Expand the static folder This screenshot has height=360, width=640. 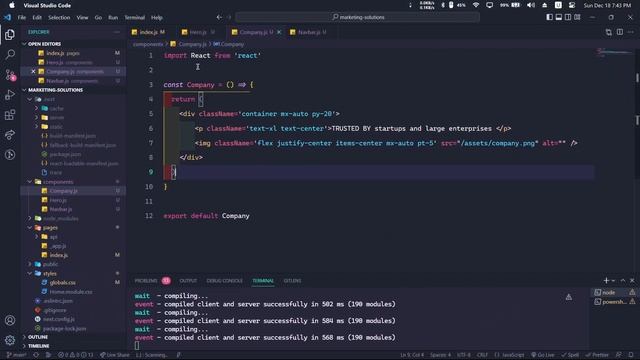point(36,127)
